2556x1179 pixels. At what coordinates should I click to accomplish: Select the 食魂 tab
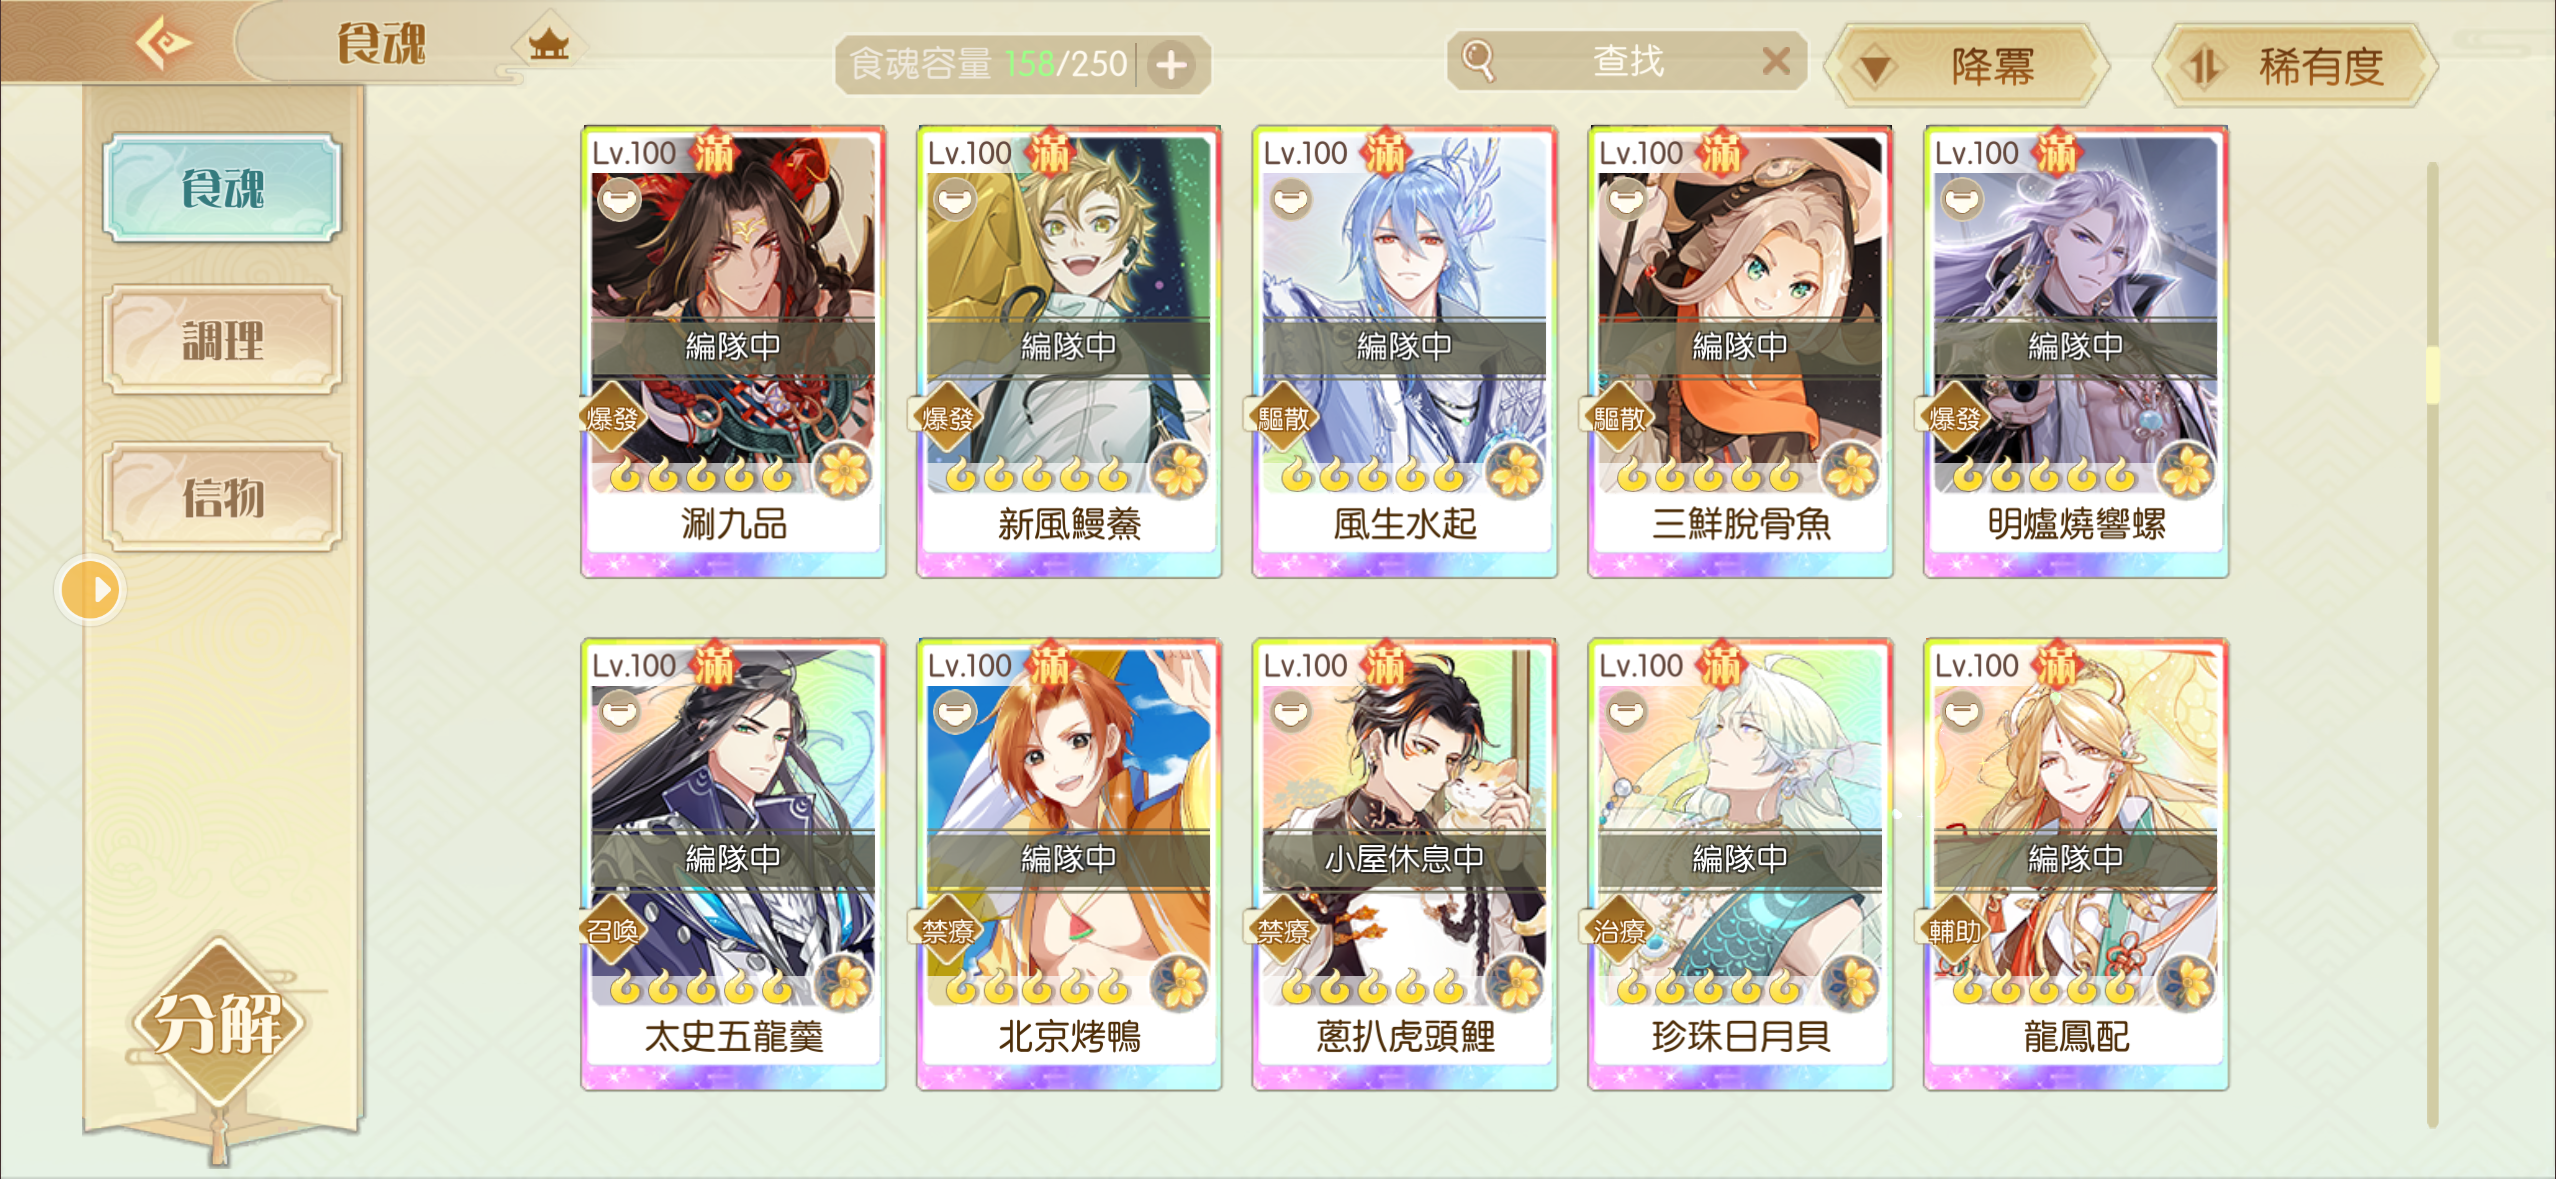tap(222, 187)
